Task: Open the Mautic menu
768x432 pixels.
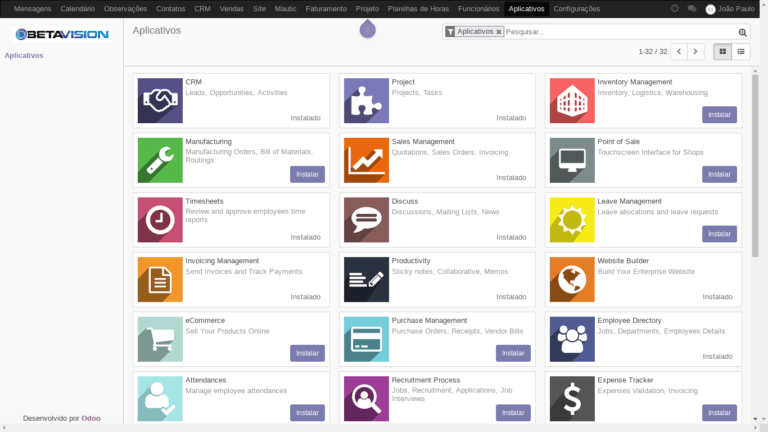Action: tap(285, 9)
